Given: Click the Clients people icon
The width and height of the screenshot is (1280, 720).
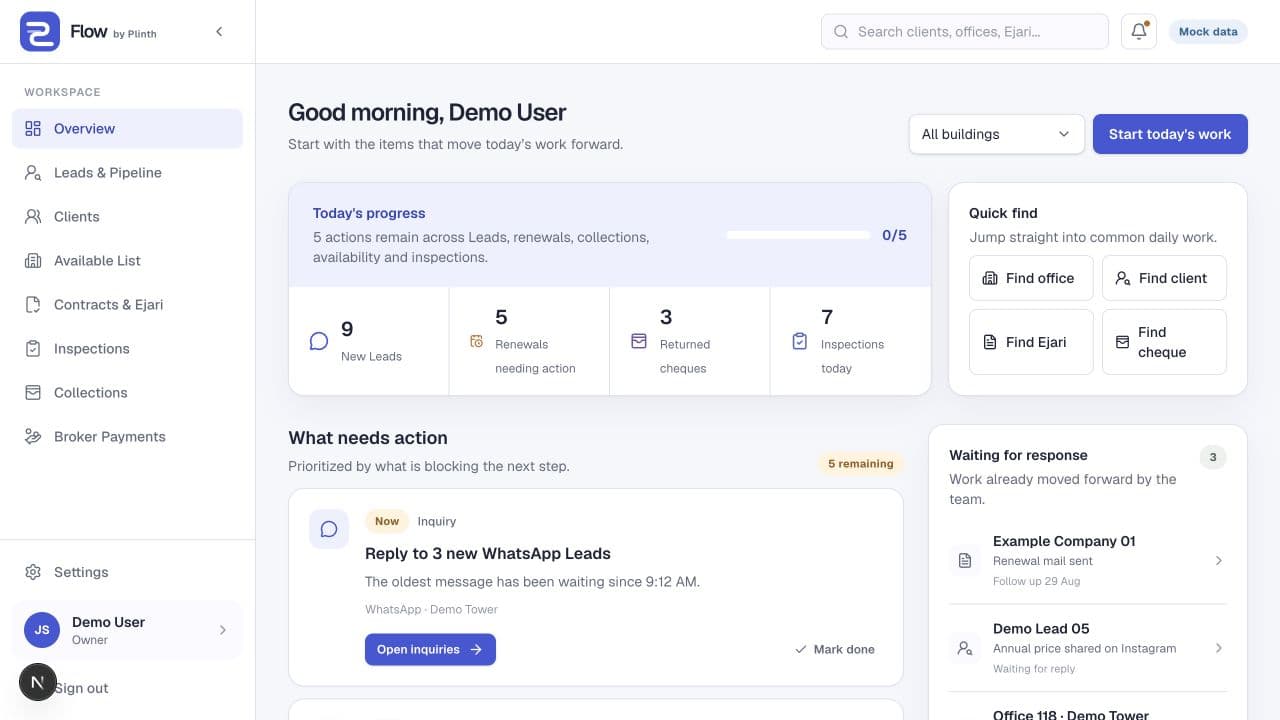Looking at the screenshot, I should coord(33,216).
